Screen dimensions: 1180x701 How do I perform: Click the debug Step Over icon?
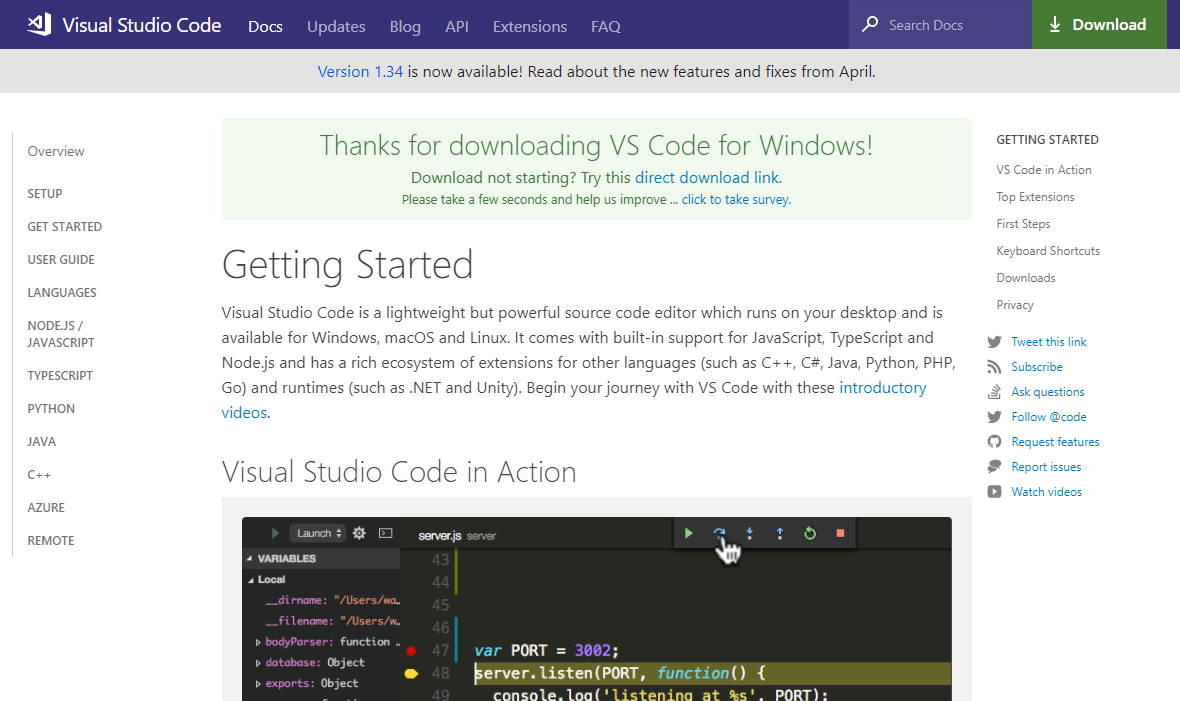click(719, 532)
